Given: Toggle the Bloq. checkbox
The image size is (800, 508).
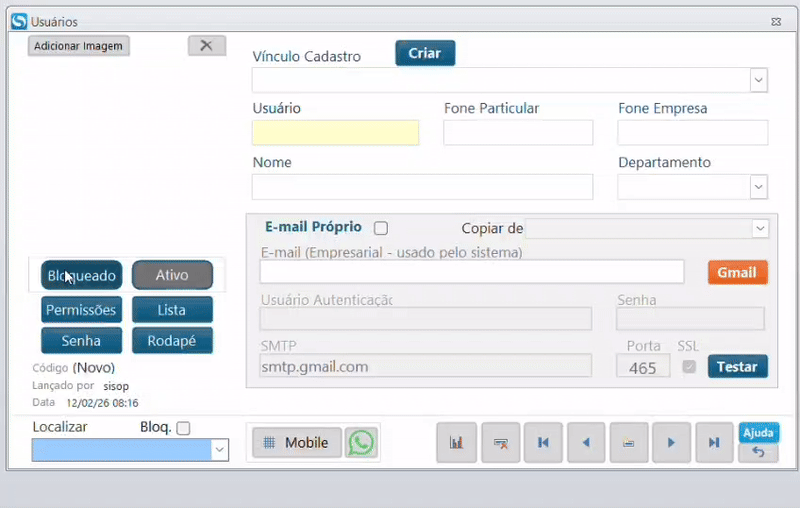Looking at the screenshot, I should click(x=183, y=428).
